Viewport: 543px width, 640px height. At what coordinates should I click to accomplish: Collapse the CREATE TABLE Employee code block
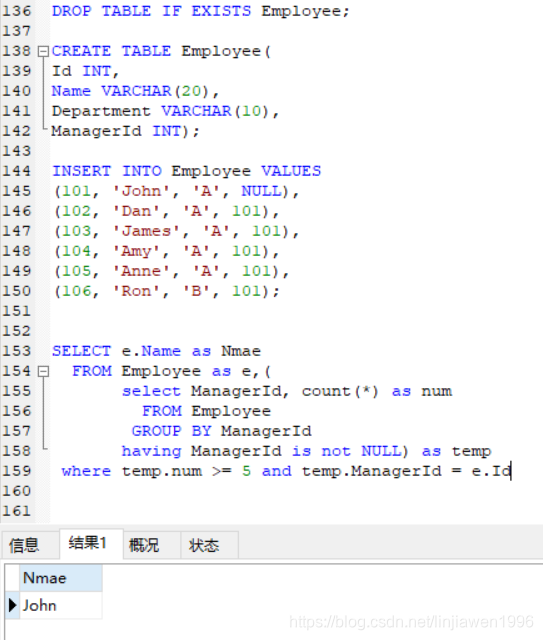point(43,51)
